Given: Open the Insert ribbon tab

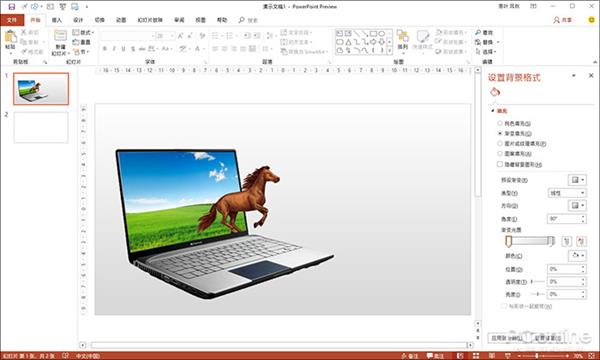Looking at the screenshot, I should (57, 20).
